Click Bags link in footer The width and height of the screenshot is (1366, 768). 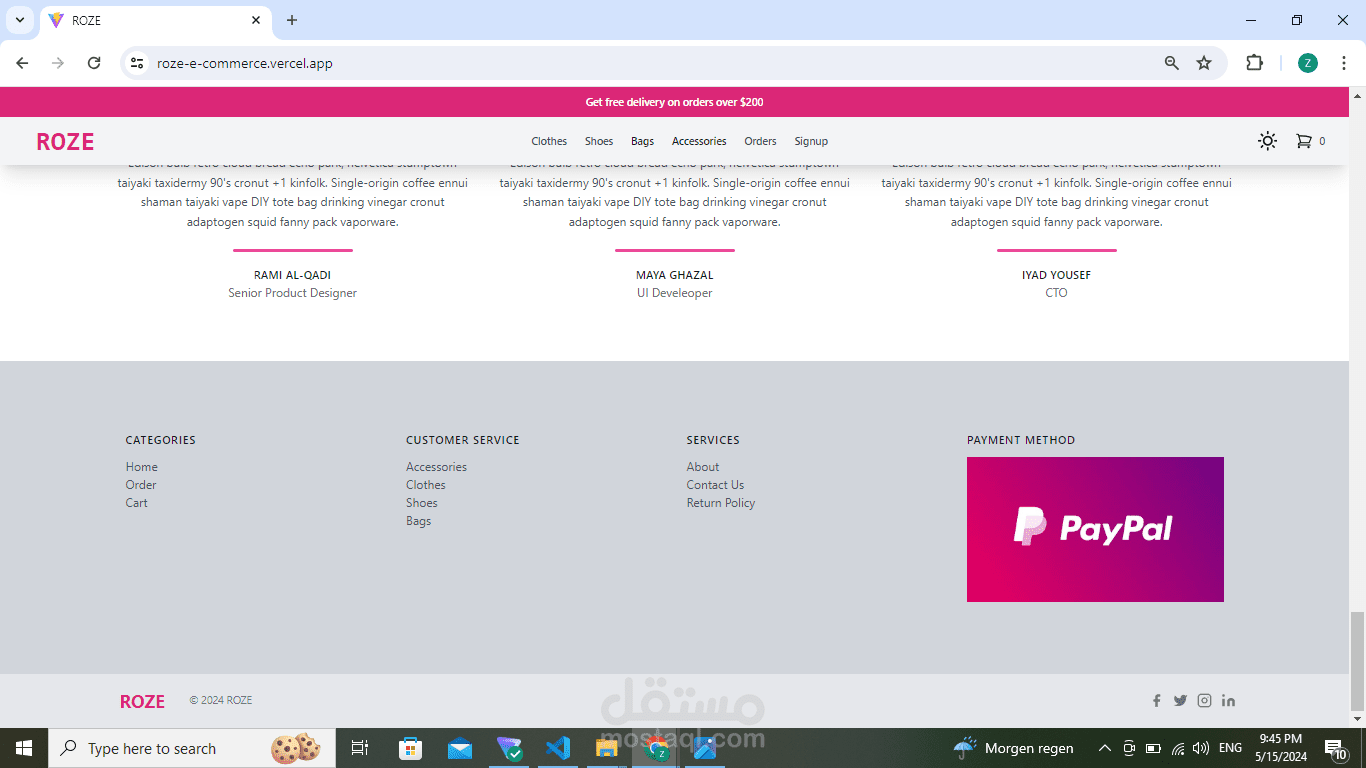click(419, 521)
